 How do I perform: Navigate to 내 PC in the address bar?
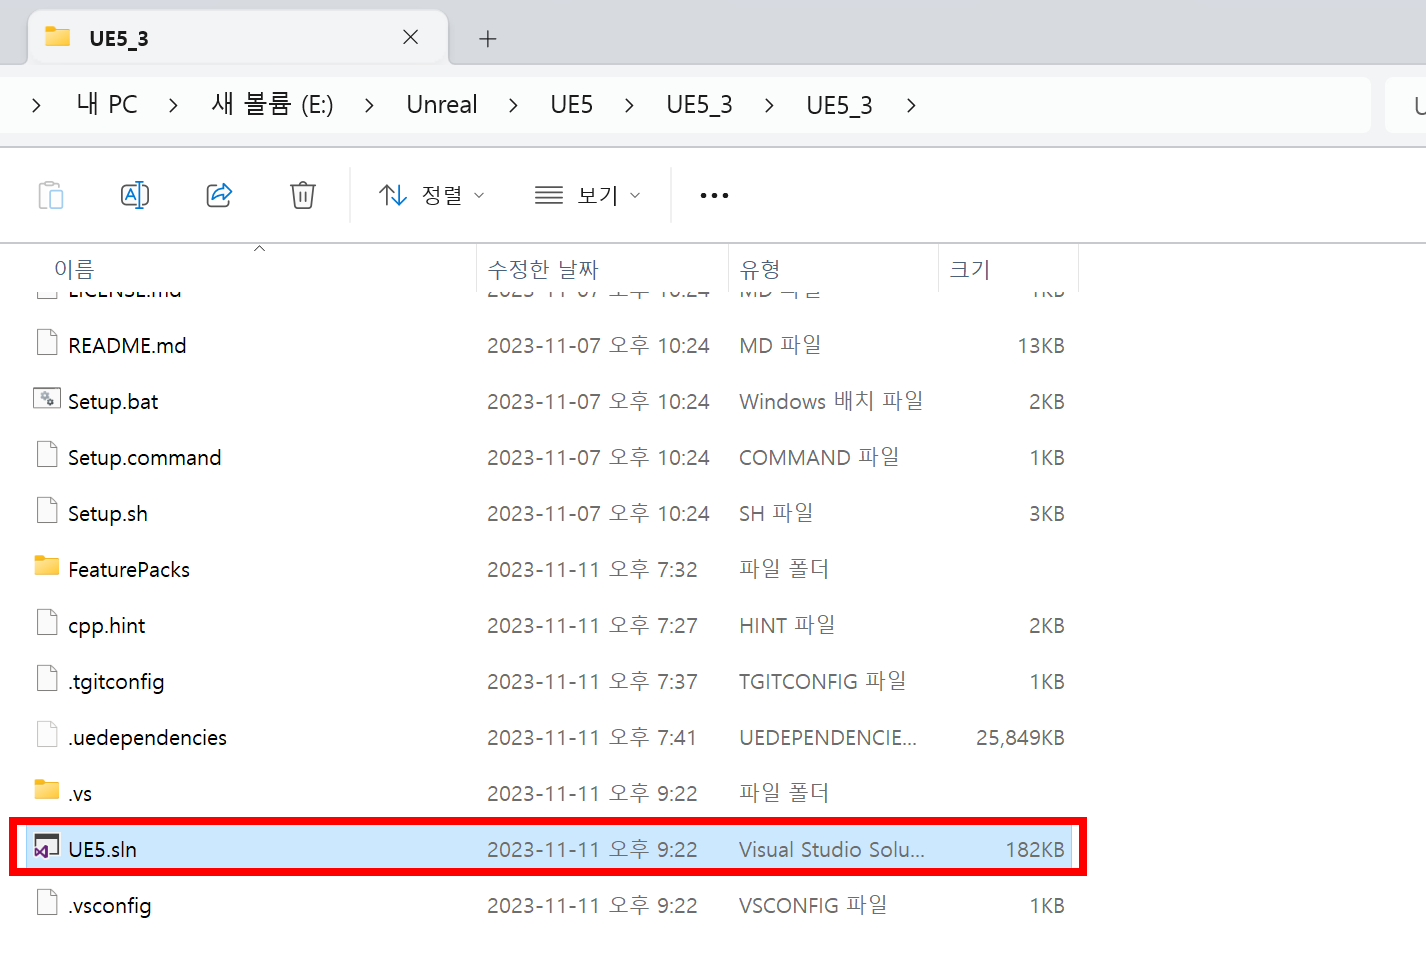pyautogui.click(x=107, y=105)
